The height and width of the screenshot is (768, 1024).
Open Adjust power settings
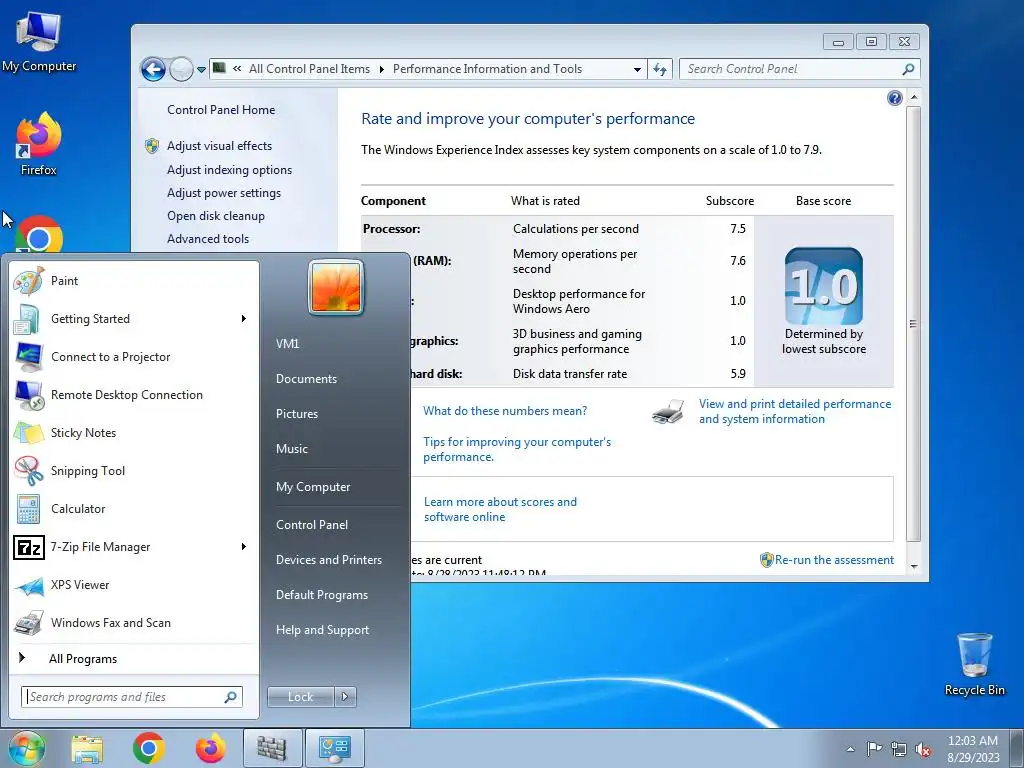click(223, 193)
